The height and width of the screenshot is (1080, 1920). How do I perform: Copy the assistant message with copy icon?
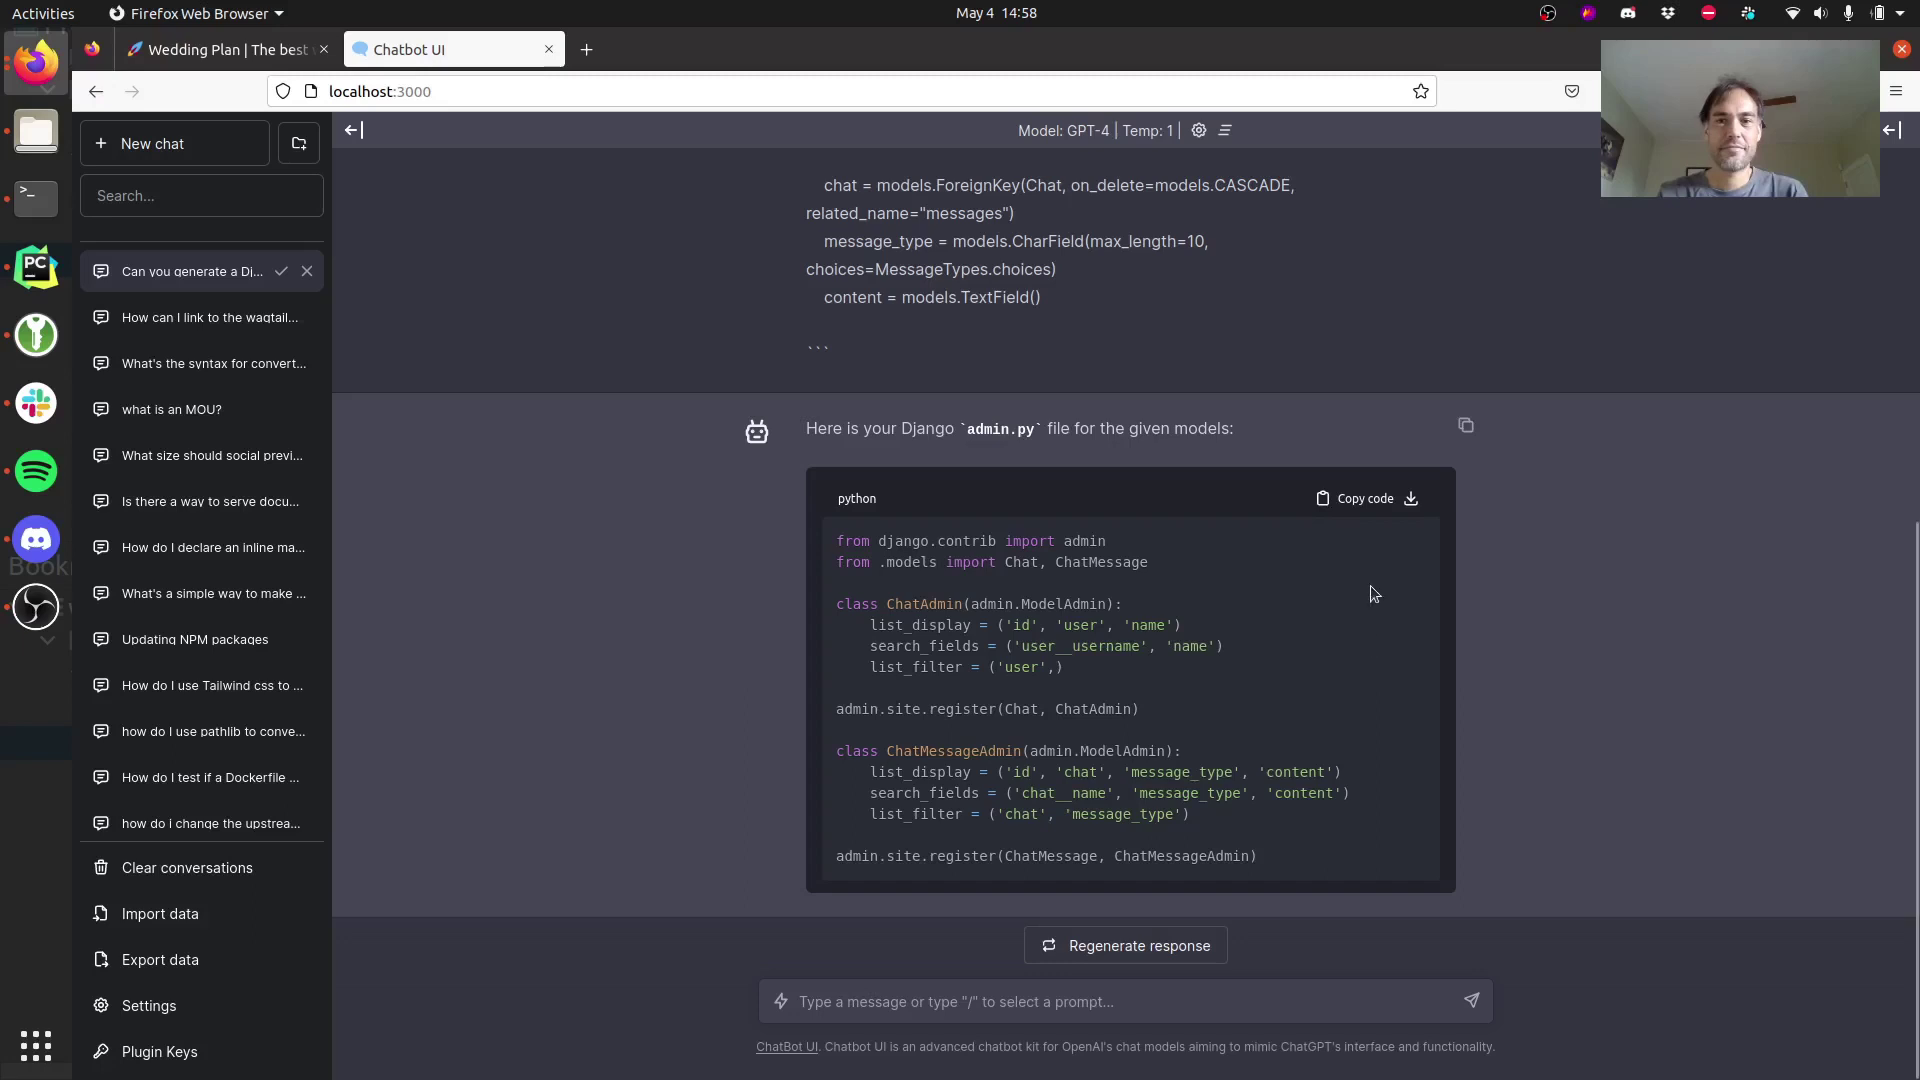pos(1466,426)
